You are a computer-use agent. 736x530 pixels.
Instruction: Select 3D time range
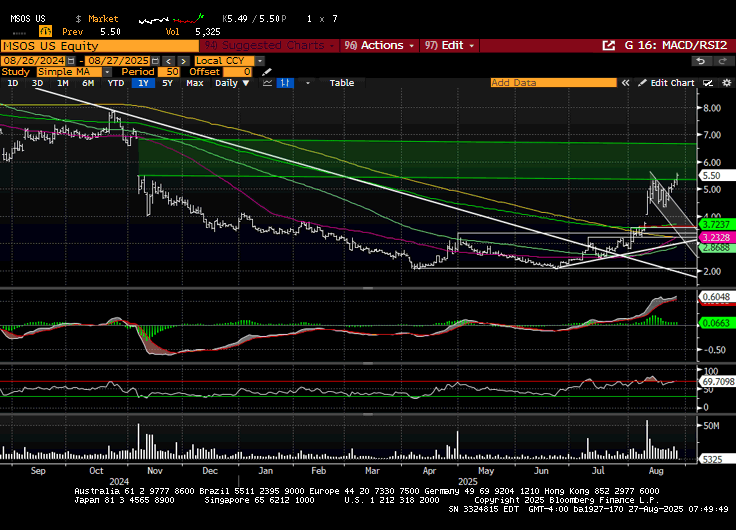pos(38,83)
